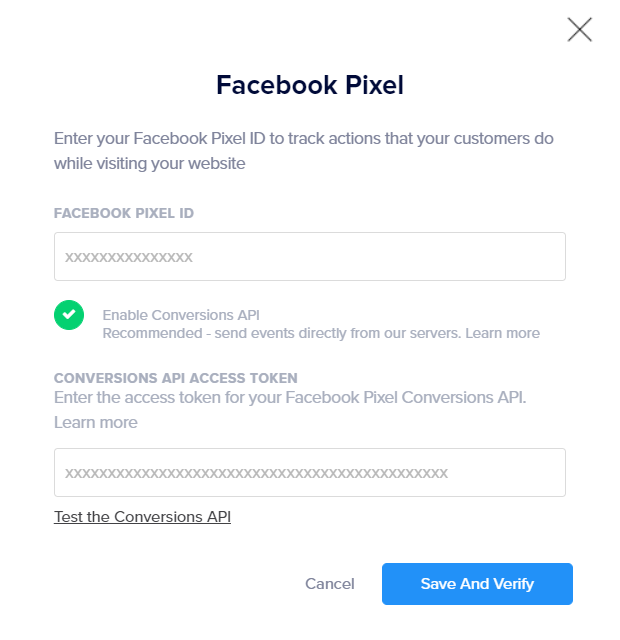Open Learn more link below access token description
620x640 pixels.
96,422
